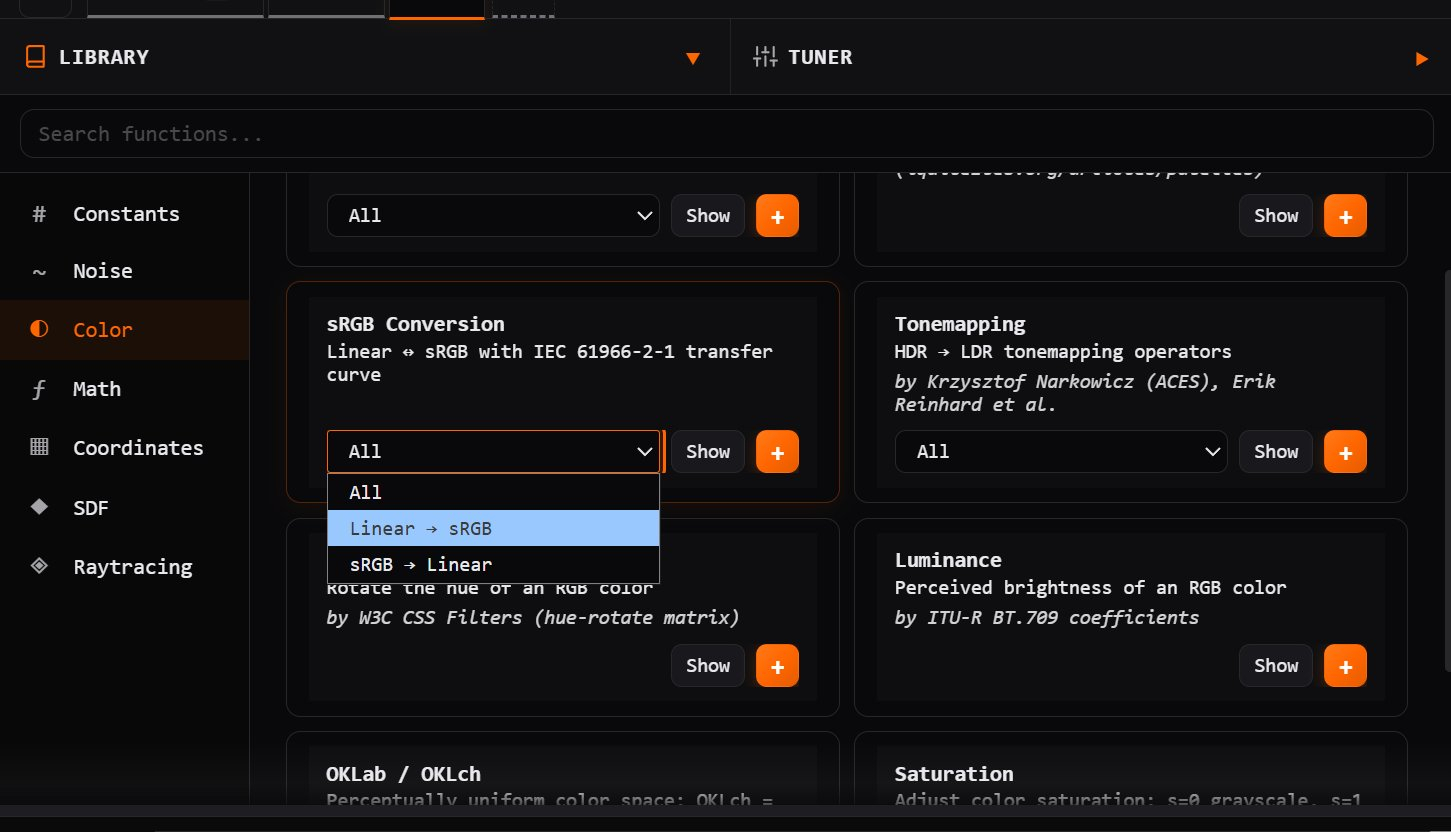Click the Tuner sliders icon
The image size is (1451, 832).
765,58
